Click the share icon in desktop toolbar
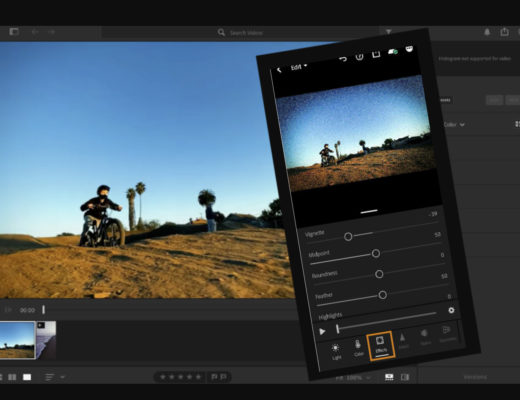 [x=504, y=32]
